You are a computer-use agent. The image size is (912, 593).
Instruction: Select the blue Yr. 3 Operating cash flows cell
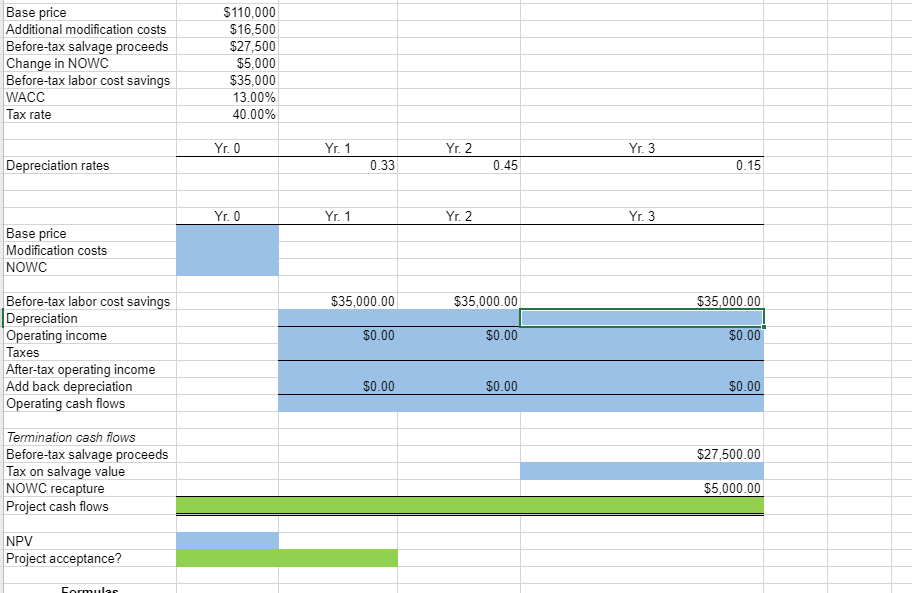pos(642,403)
